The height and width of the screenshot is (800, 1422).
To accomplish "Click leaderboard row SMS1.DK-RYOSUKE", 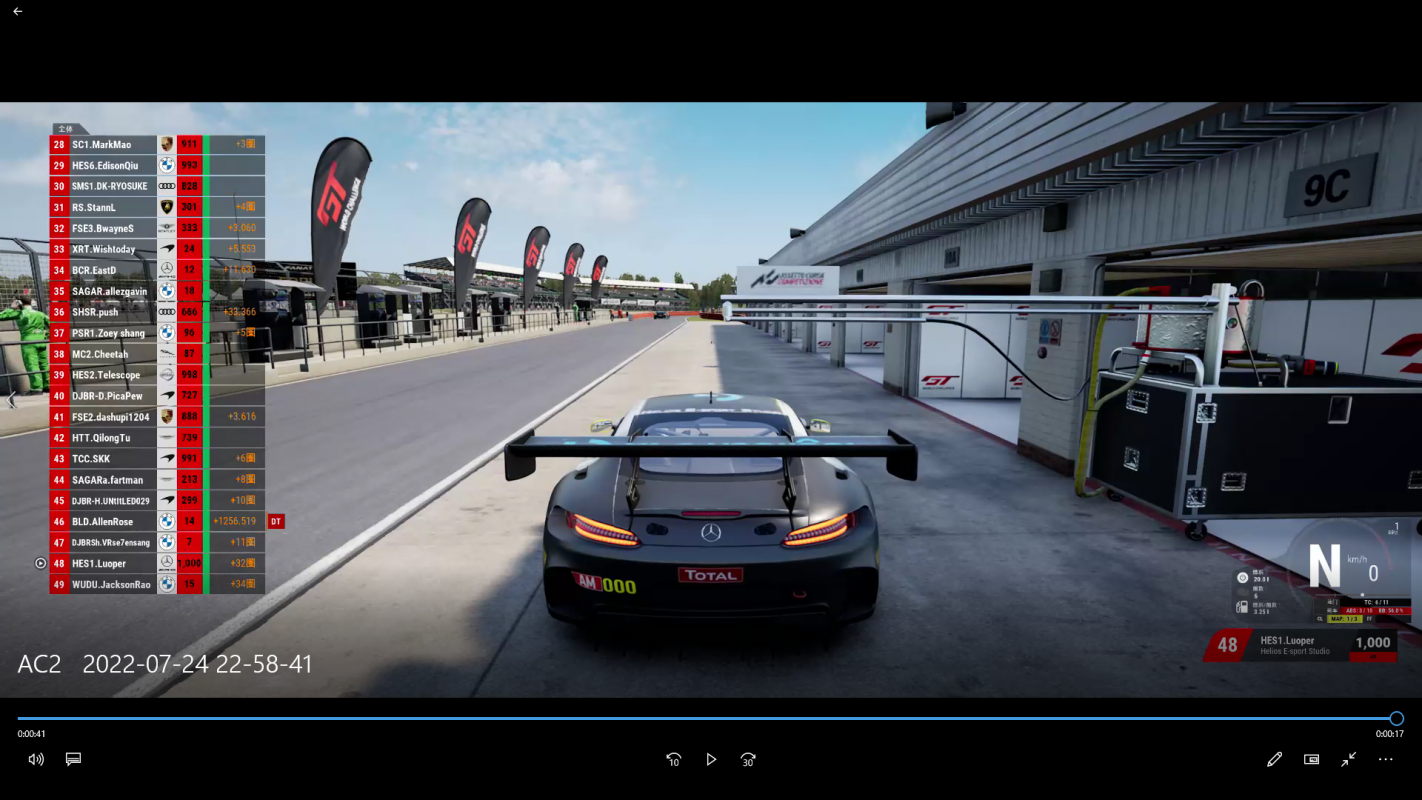I will 157,187.
